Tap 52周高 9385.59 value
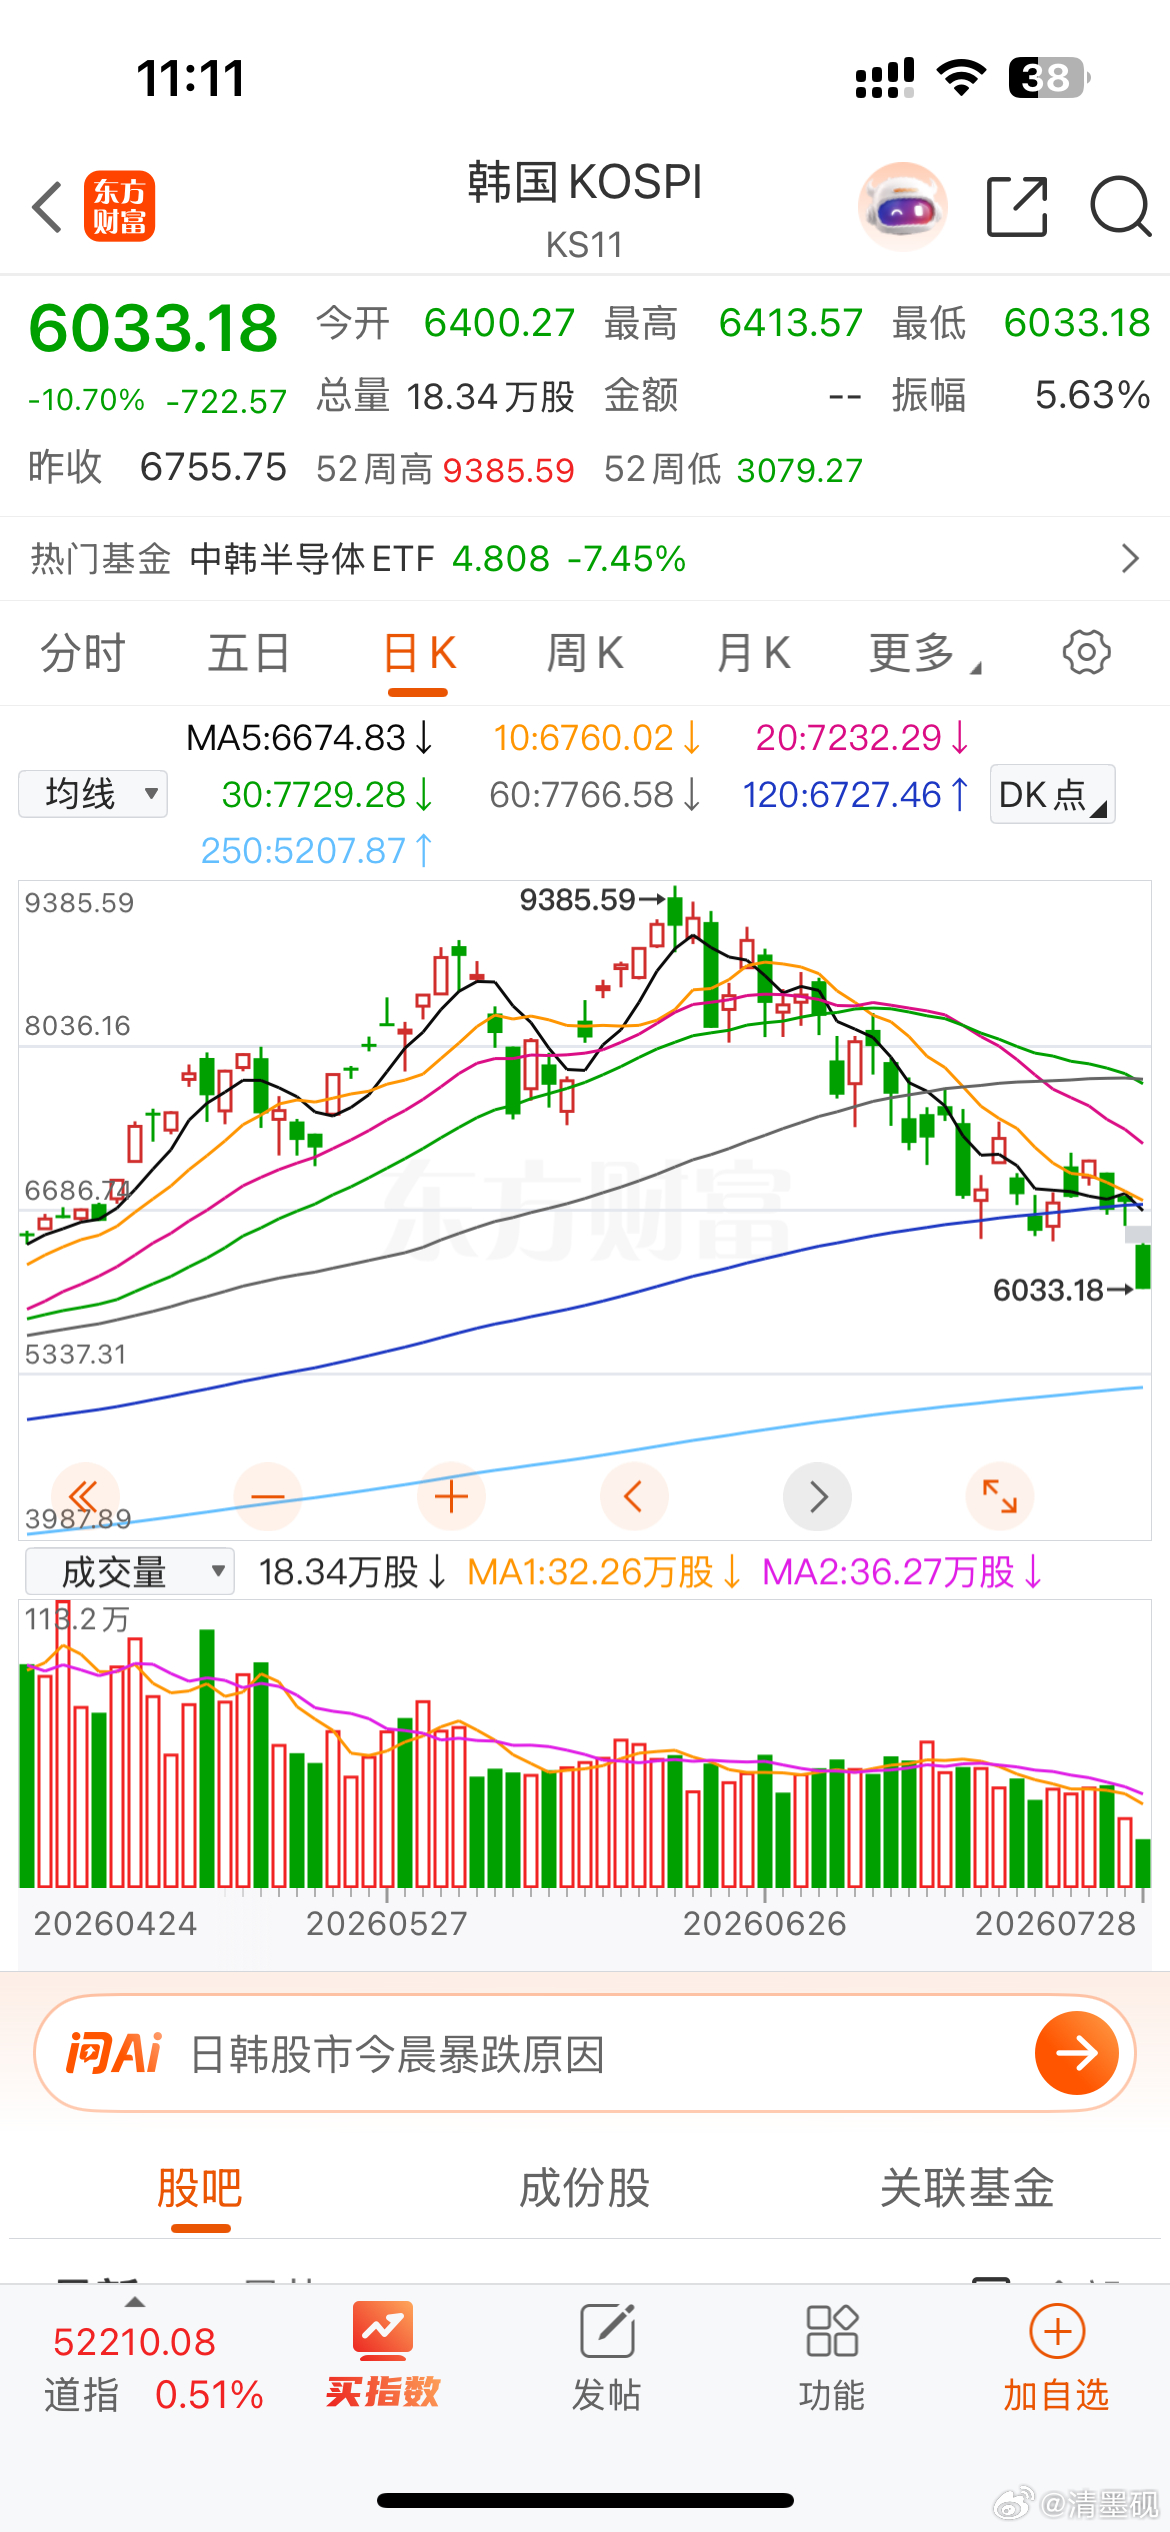The height and width of the screenshot is (2532, 1170). point(509,470)
